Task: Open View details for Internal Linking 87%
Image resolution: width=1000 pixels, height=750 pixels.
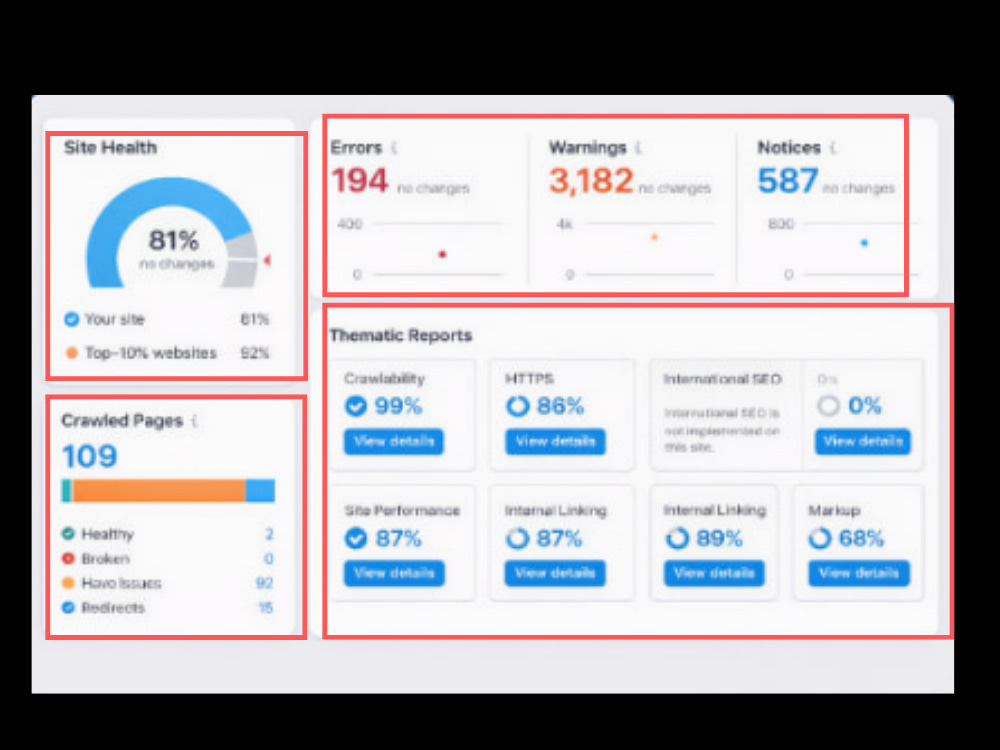Action: [555, 573]
